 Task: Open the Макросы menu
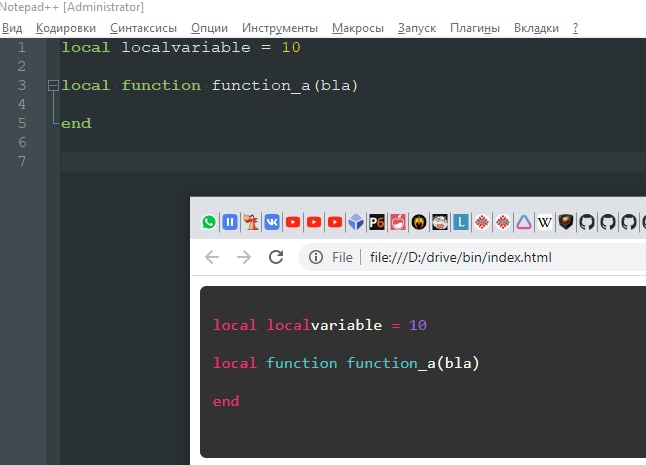click(358, 28)
